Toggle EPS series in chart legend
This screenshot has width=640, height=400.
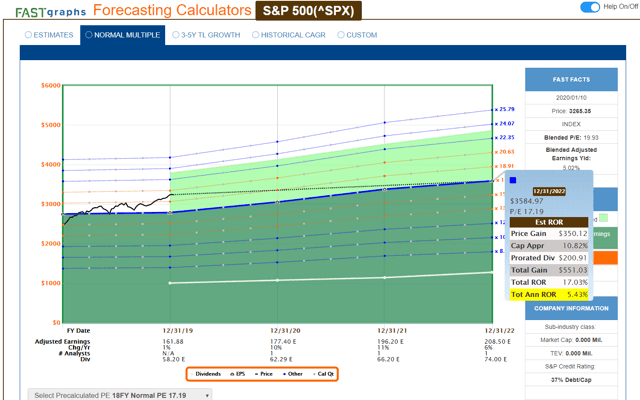point(238,374)
